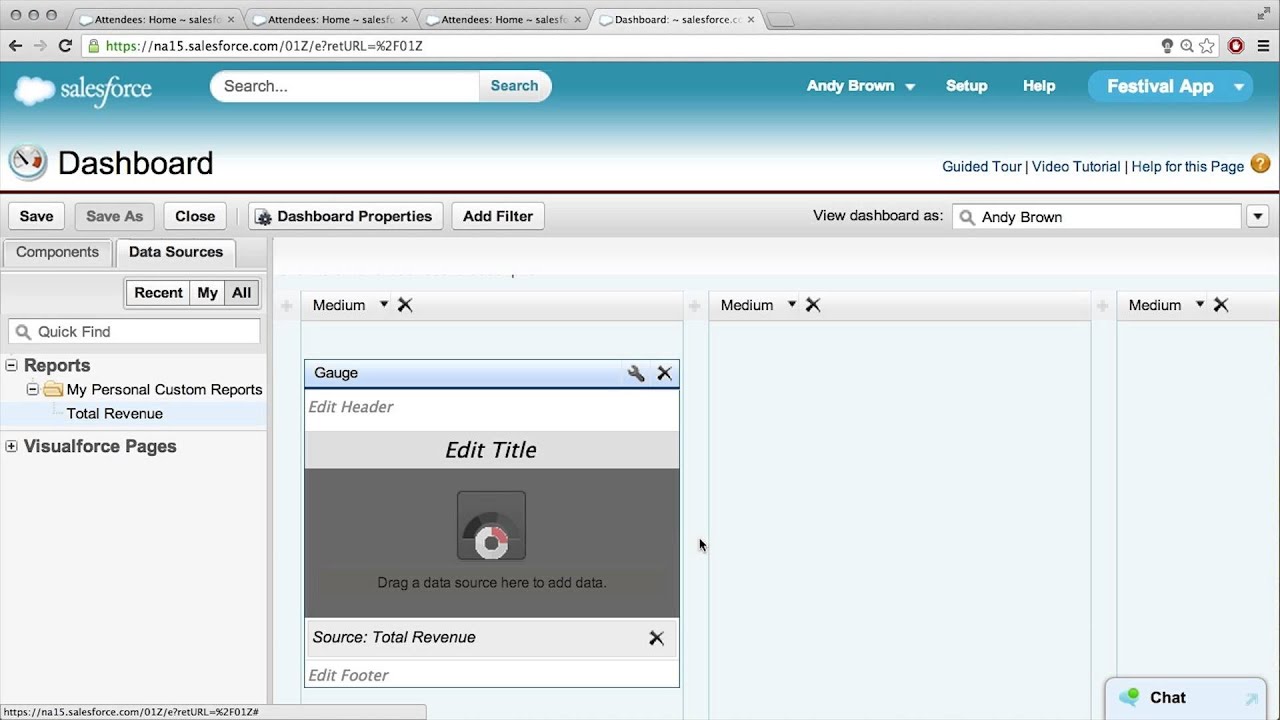Add column using plus before first Medium
Image resolution: width=1280 pixels, height=720 pixels.
pos(287,306)
